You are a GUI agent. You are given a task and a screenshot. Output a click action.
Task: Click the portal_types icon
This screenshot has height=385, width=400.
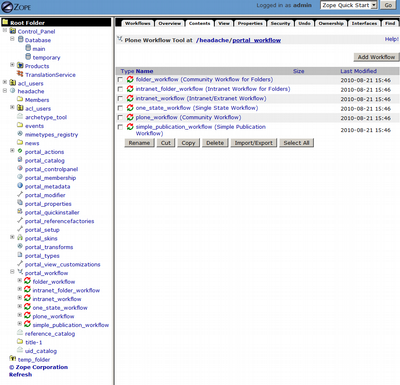coord(20,255)
